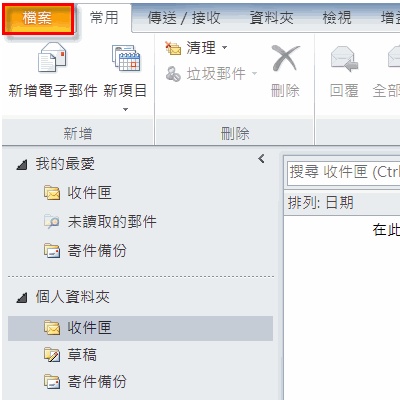The width and height of the screenshot is (400, 400).
Task: Click the 搜尋 收件匣 search box
Action: click(343, 172)
